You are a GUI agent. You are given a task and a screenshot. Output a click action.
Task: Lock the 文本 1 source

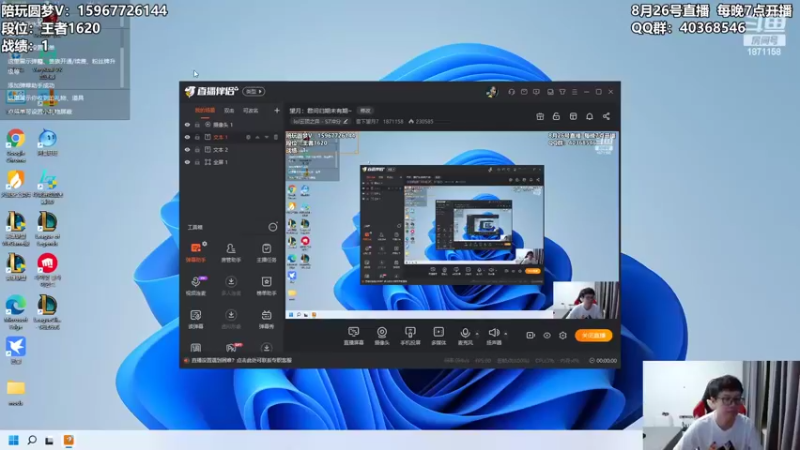pos(197,137)
